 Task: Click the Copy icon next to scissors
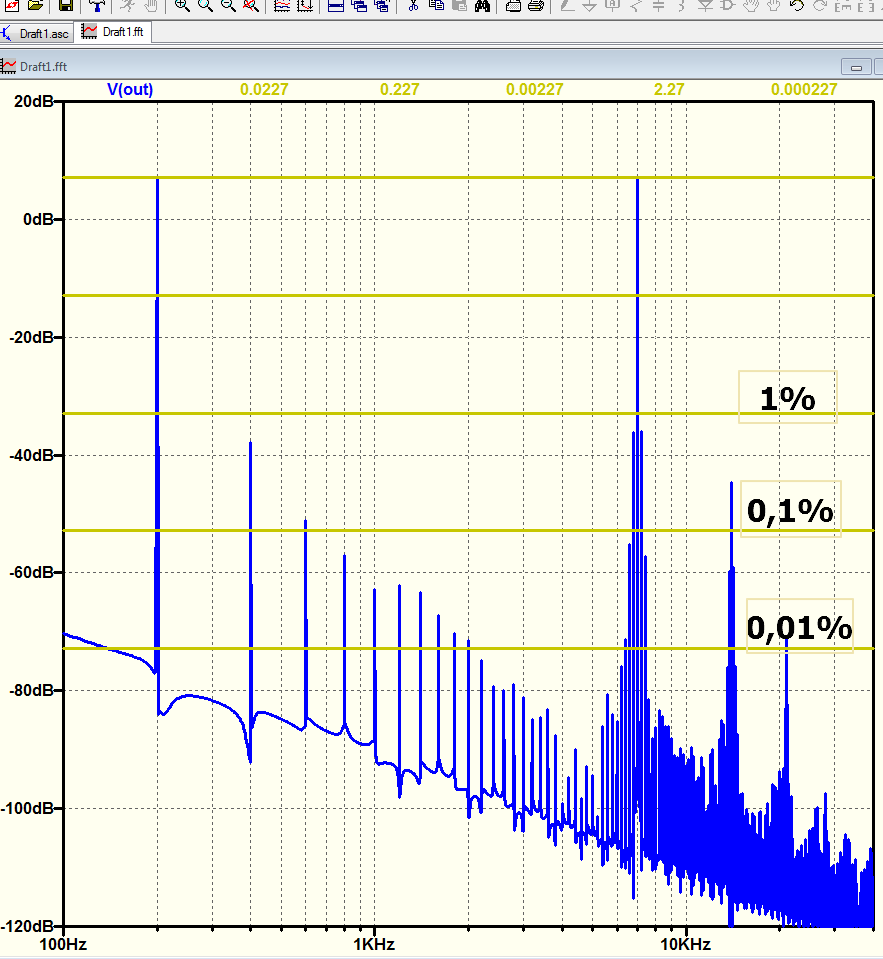[436, 6]
